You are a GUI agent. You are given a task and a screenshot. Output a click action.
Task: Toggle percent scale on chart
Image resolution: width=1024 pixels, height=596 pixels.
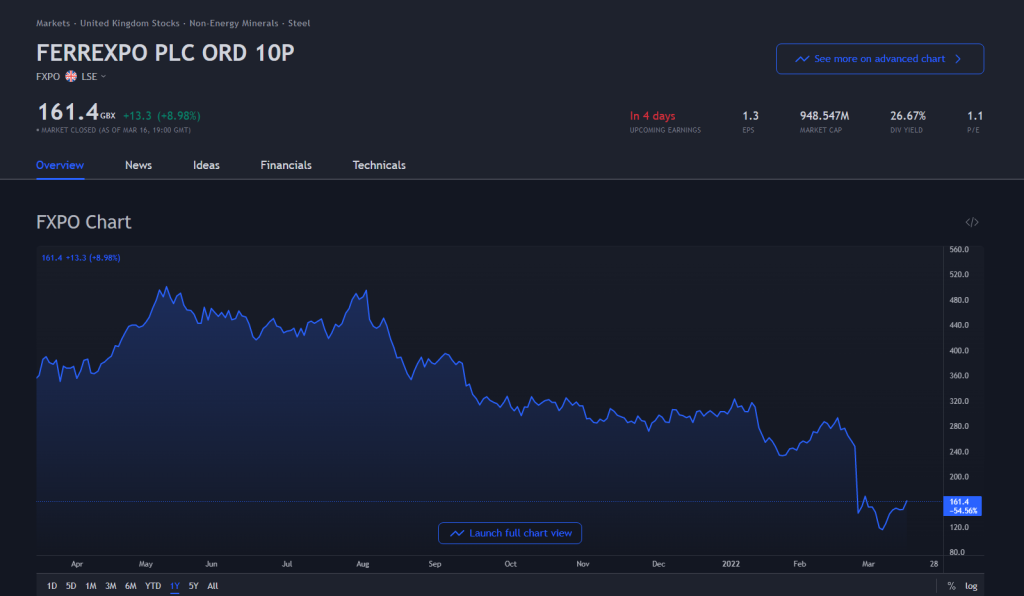(x=952, y=586)
